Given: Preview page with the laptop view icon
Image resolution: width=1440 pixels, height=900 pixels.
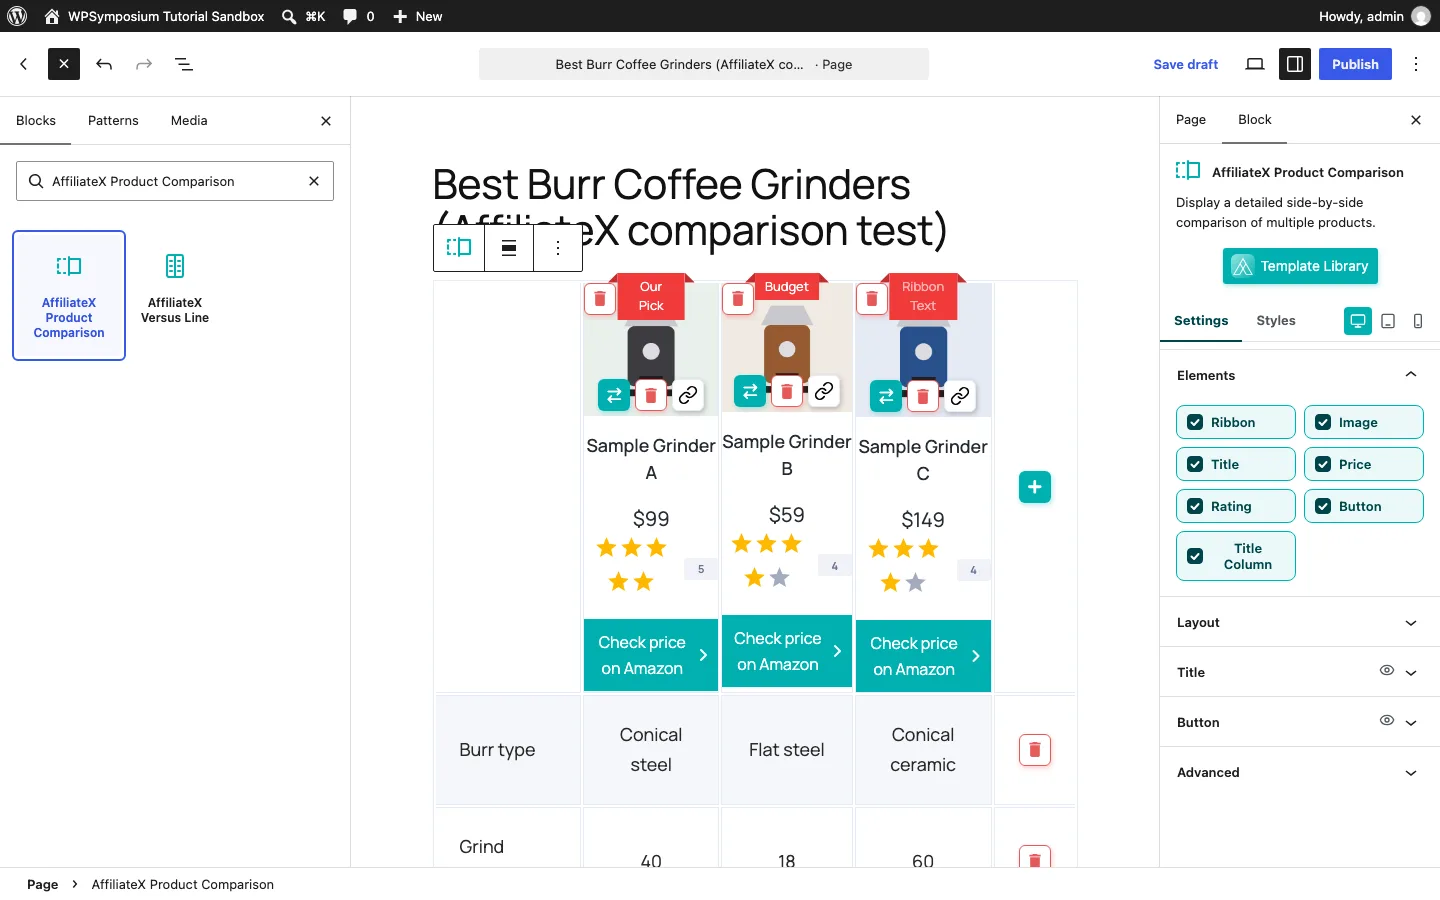Looking at the screenshot, I should 1255,64.
